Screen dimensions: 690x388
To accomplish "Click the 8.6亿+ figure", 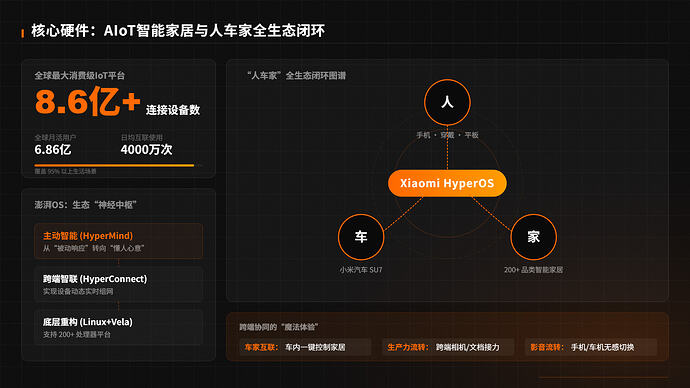I will 88,102.
